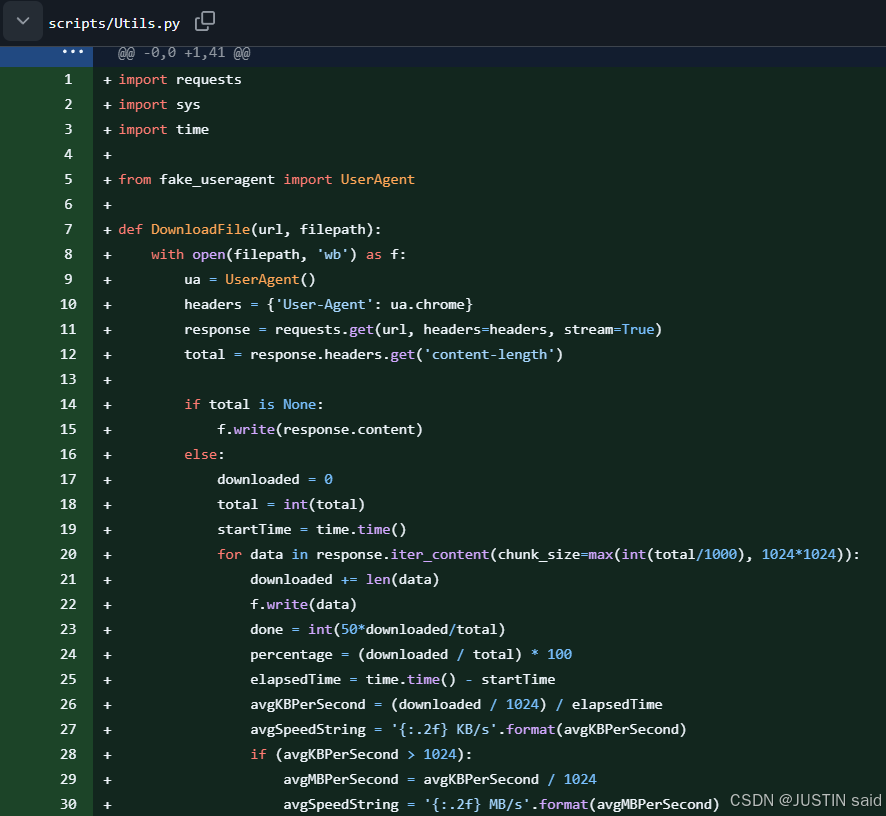Copy the scripts/Utils.py file path
This screenshot has height=816, width=886.
(x=205, y=21)
